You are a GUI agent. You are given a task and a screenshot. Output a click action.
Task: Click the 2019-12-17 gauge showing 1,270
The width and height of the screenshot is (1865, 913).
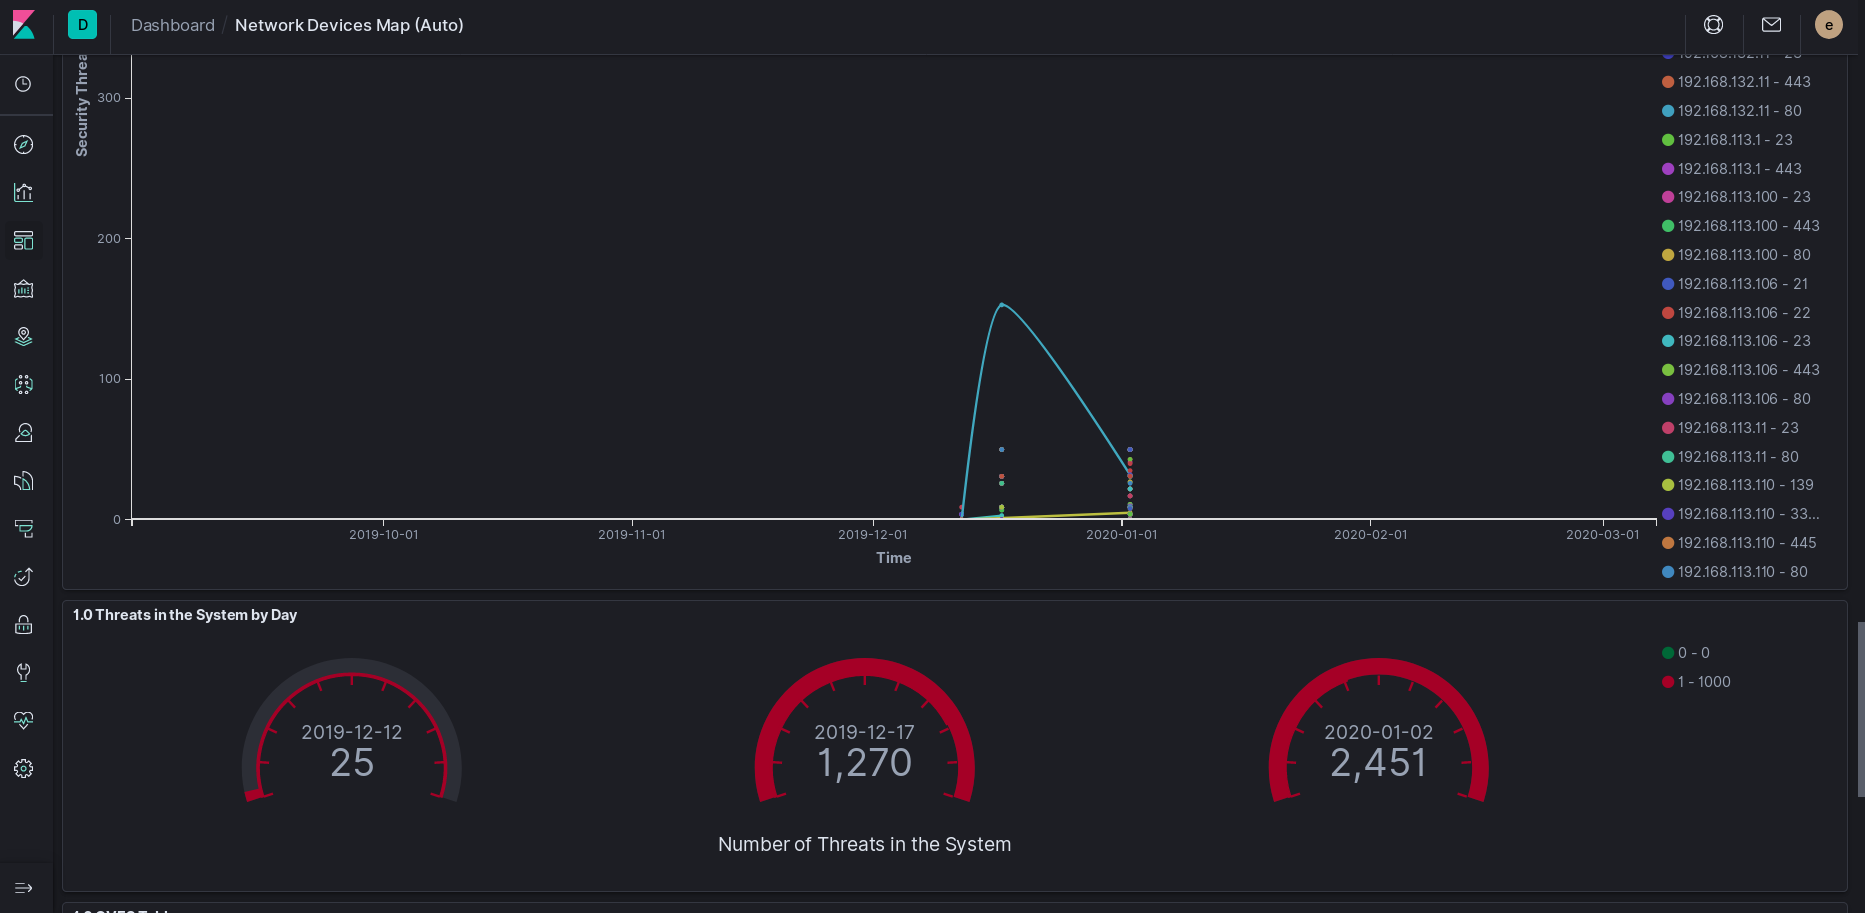[865, 732]
